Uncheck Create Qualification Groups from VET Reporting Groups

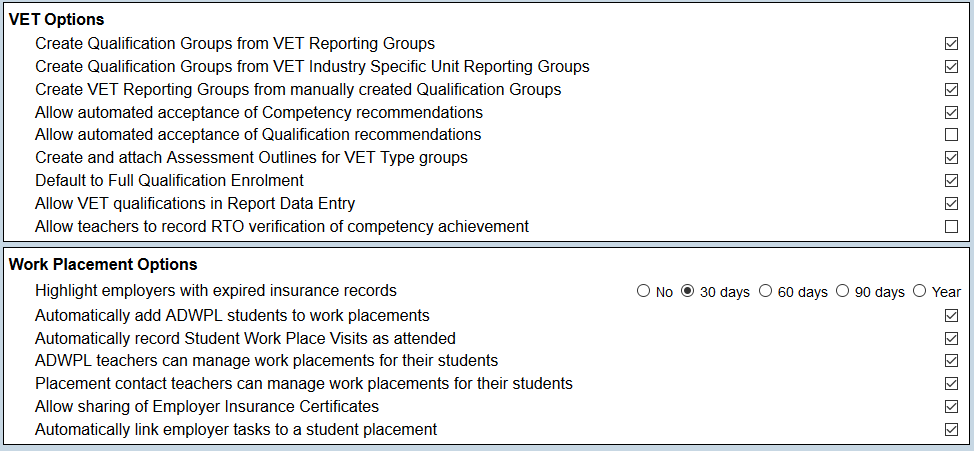click(x=951, y=44)
